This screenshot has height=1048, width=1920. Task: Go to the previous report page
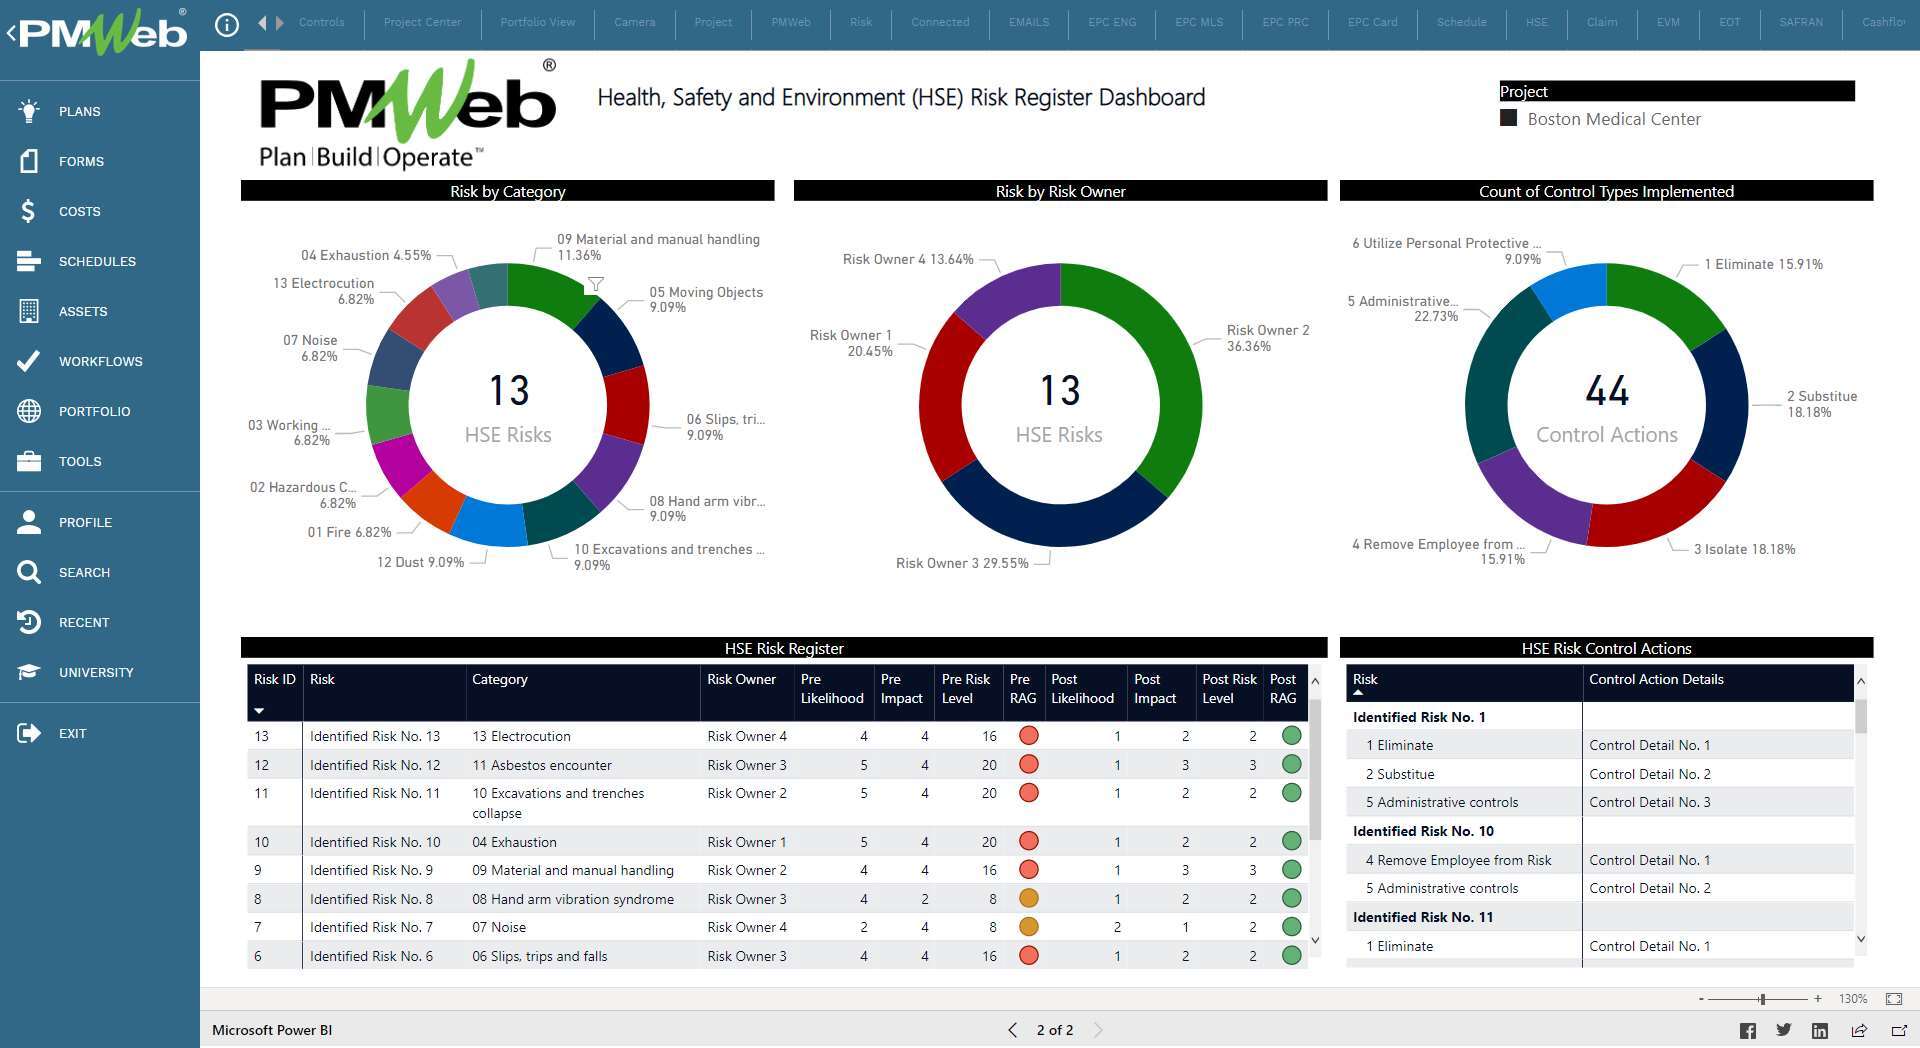pos(1012,1030)
